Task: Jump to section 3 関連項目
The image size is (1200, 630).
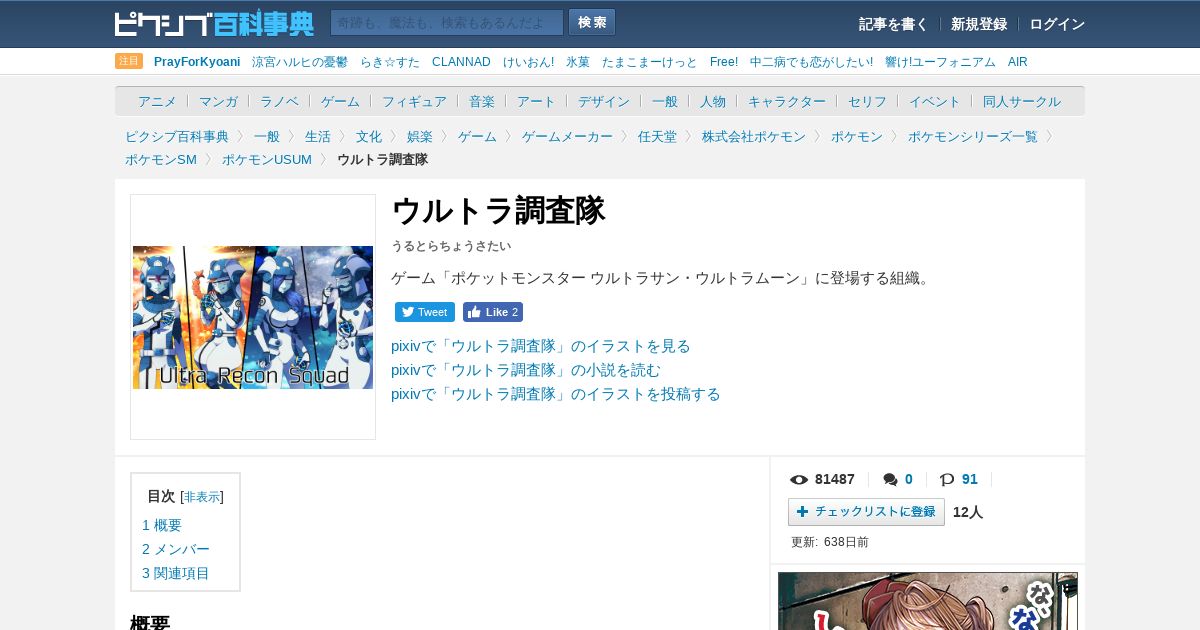Action: pos(176,573)
